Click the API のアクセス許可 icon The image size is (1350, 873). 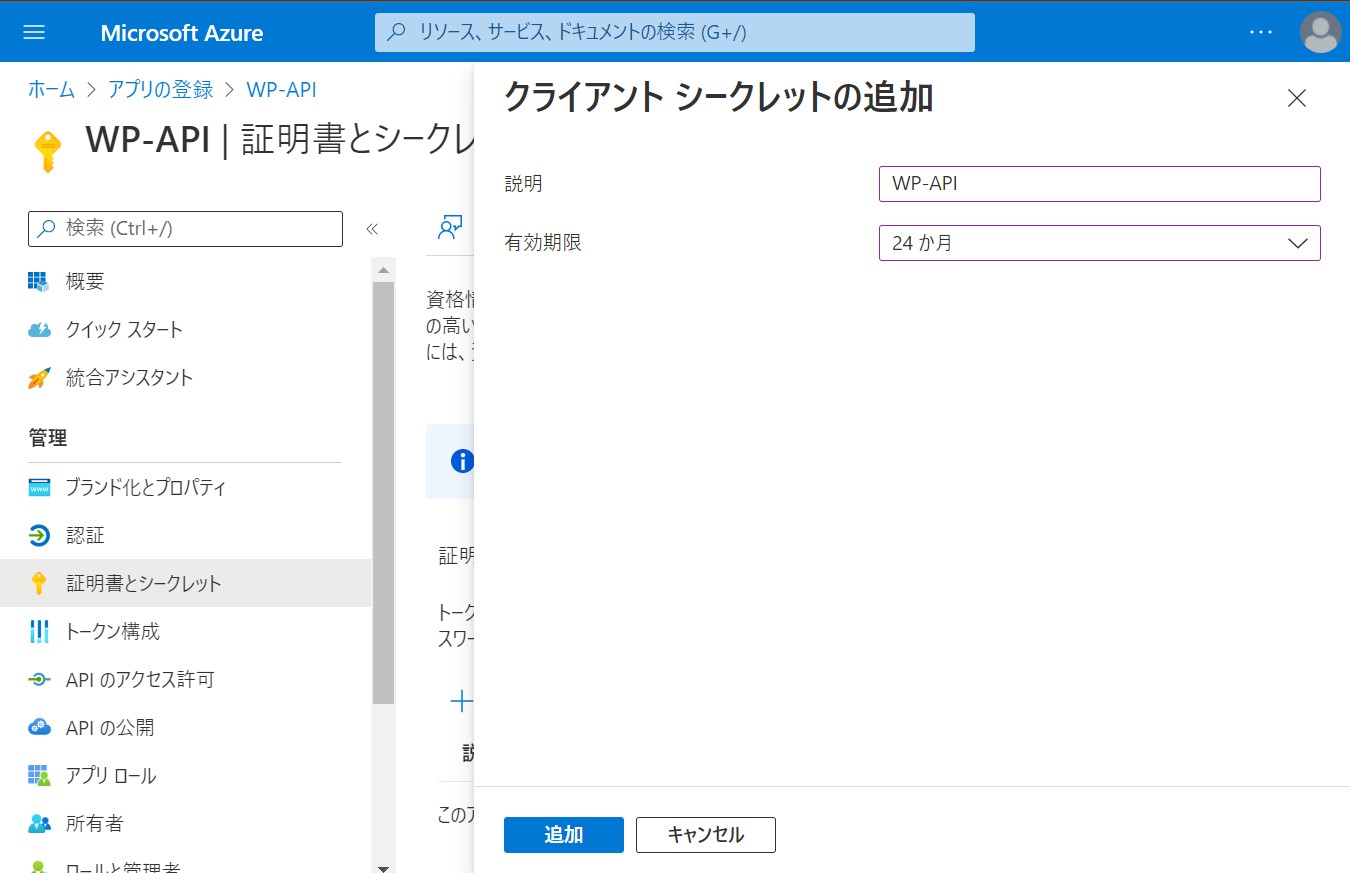(x=39, y=680)
